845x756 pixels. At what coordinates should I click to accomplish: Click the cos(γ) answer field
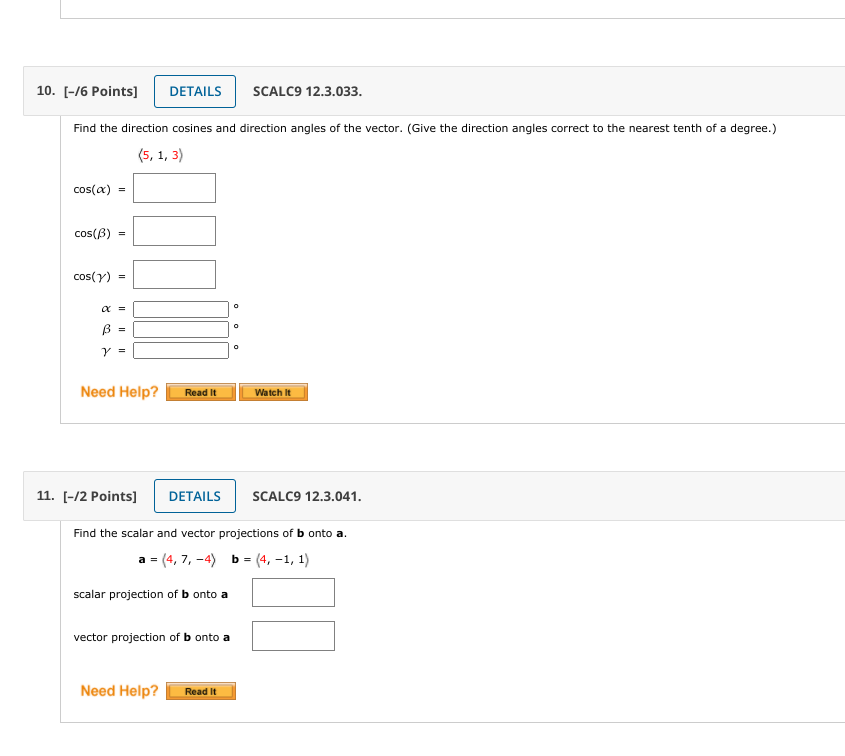pyautogui.click(x=174, y=273)
